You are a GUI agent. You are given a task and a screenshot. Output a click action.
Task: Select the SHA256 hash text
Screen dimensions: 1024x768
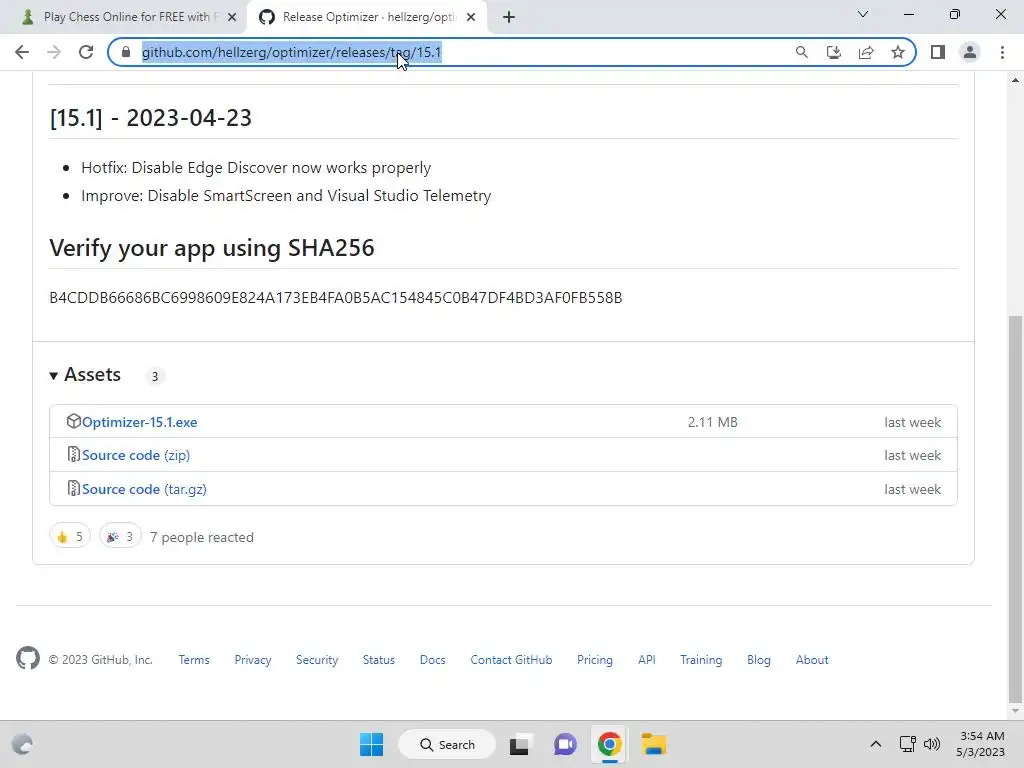click(336, 298)
